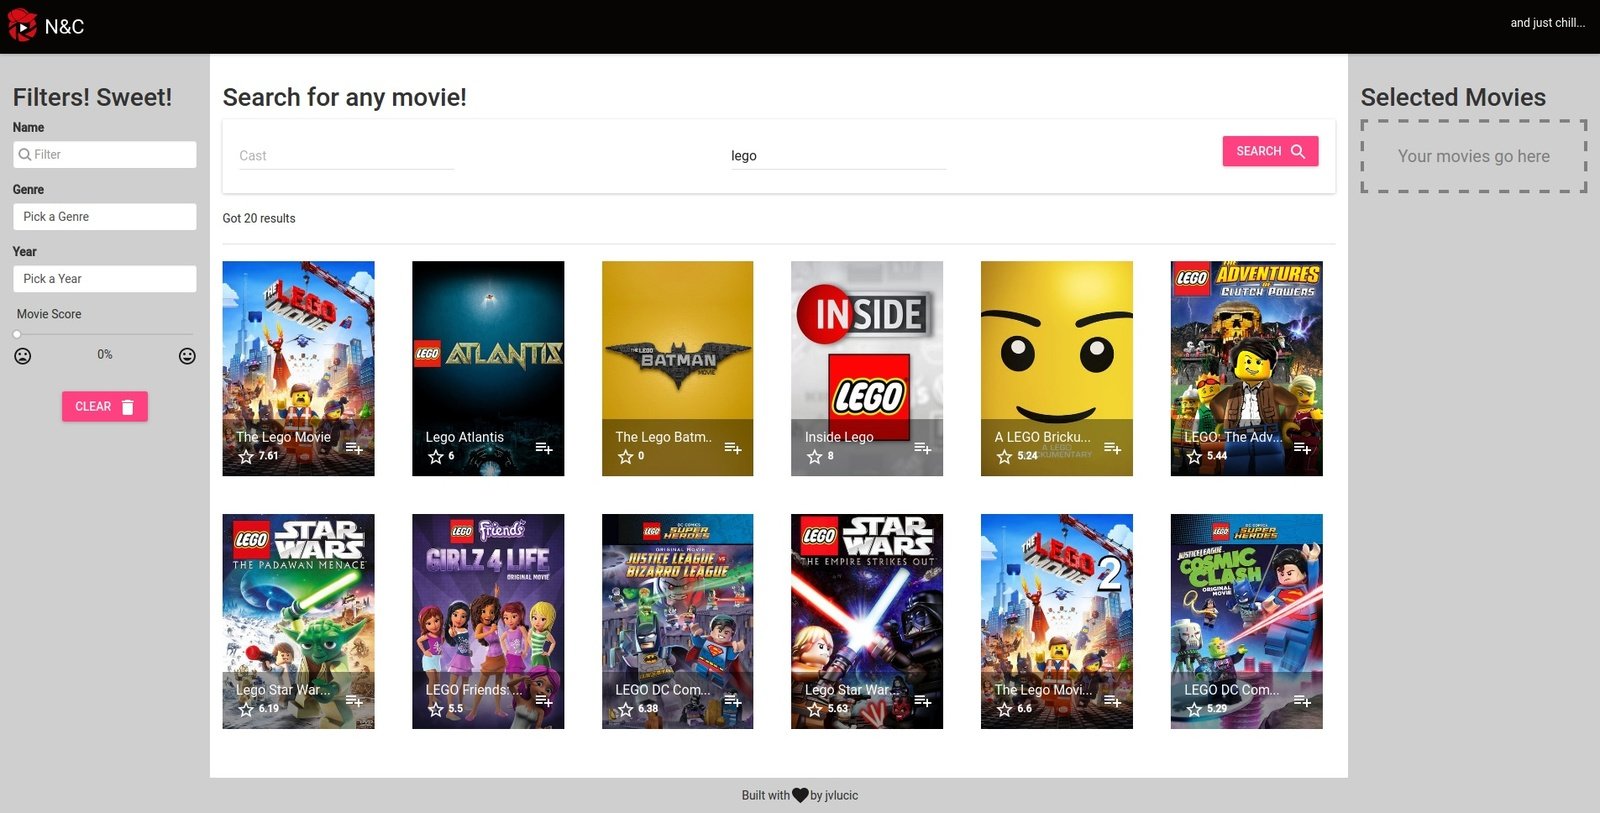Image resolution: width=1600 pixels, height=813 pixels.
Task: Click the 'Filters! Sweet!' heading
Action: (92, 97)
